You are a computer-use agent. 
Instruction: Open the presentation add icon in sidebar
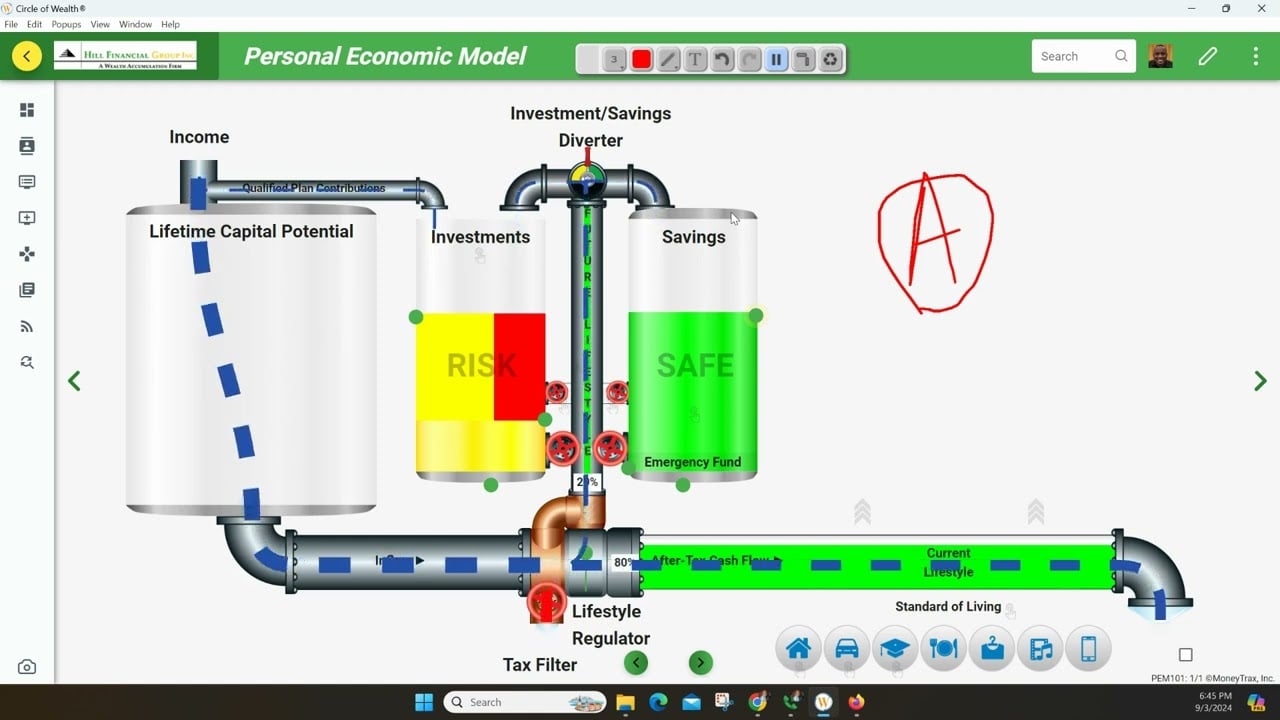tap(27, 218)
